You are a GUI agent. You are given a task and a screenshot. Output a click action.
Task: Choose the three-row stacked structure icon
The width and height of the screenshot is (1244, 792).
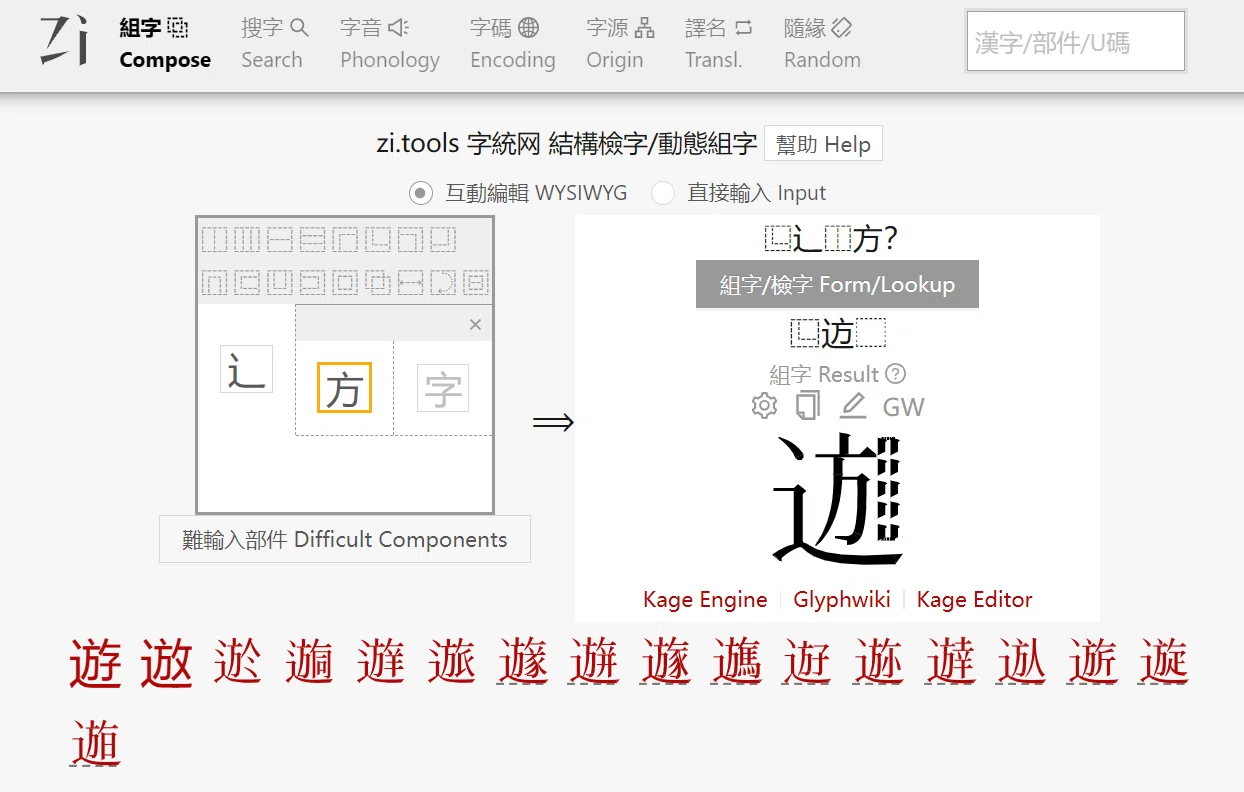click(313, 239)
